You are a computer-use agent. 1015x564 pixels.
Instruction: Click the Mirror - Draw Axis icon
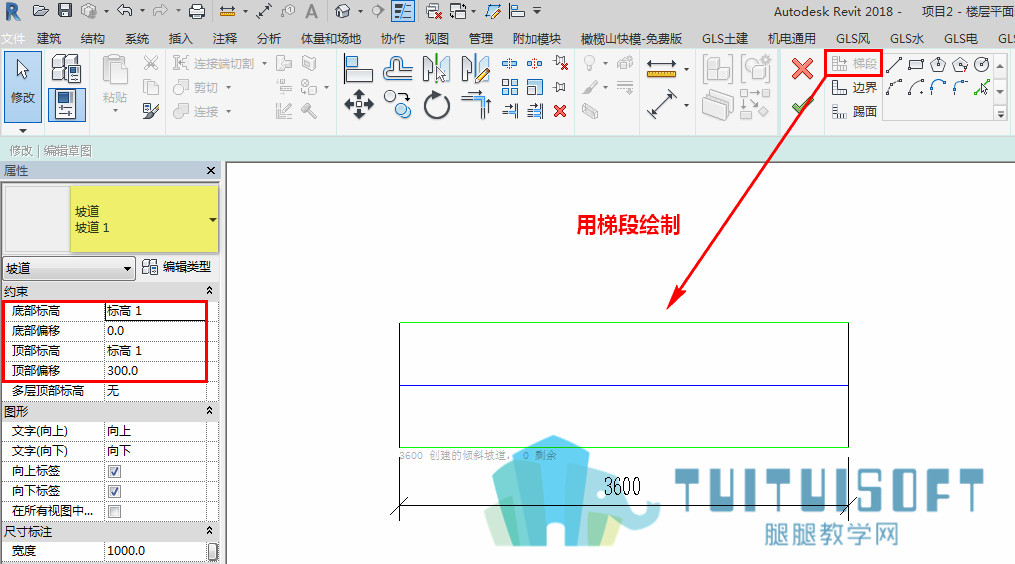475,69
